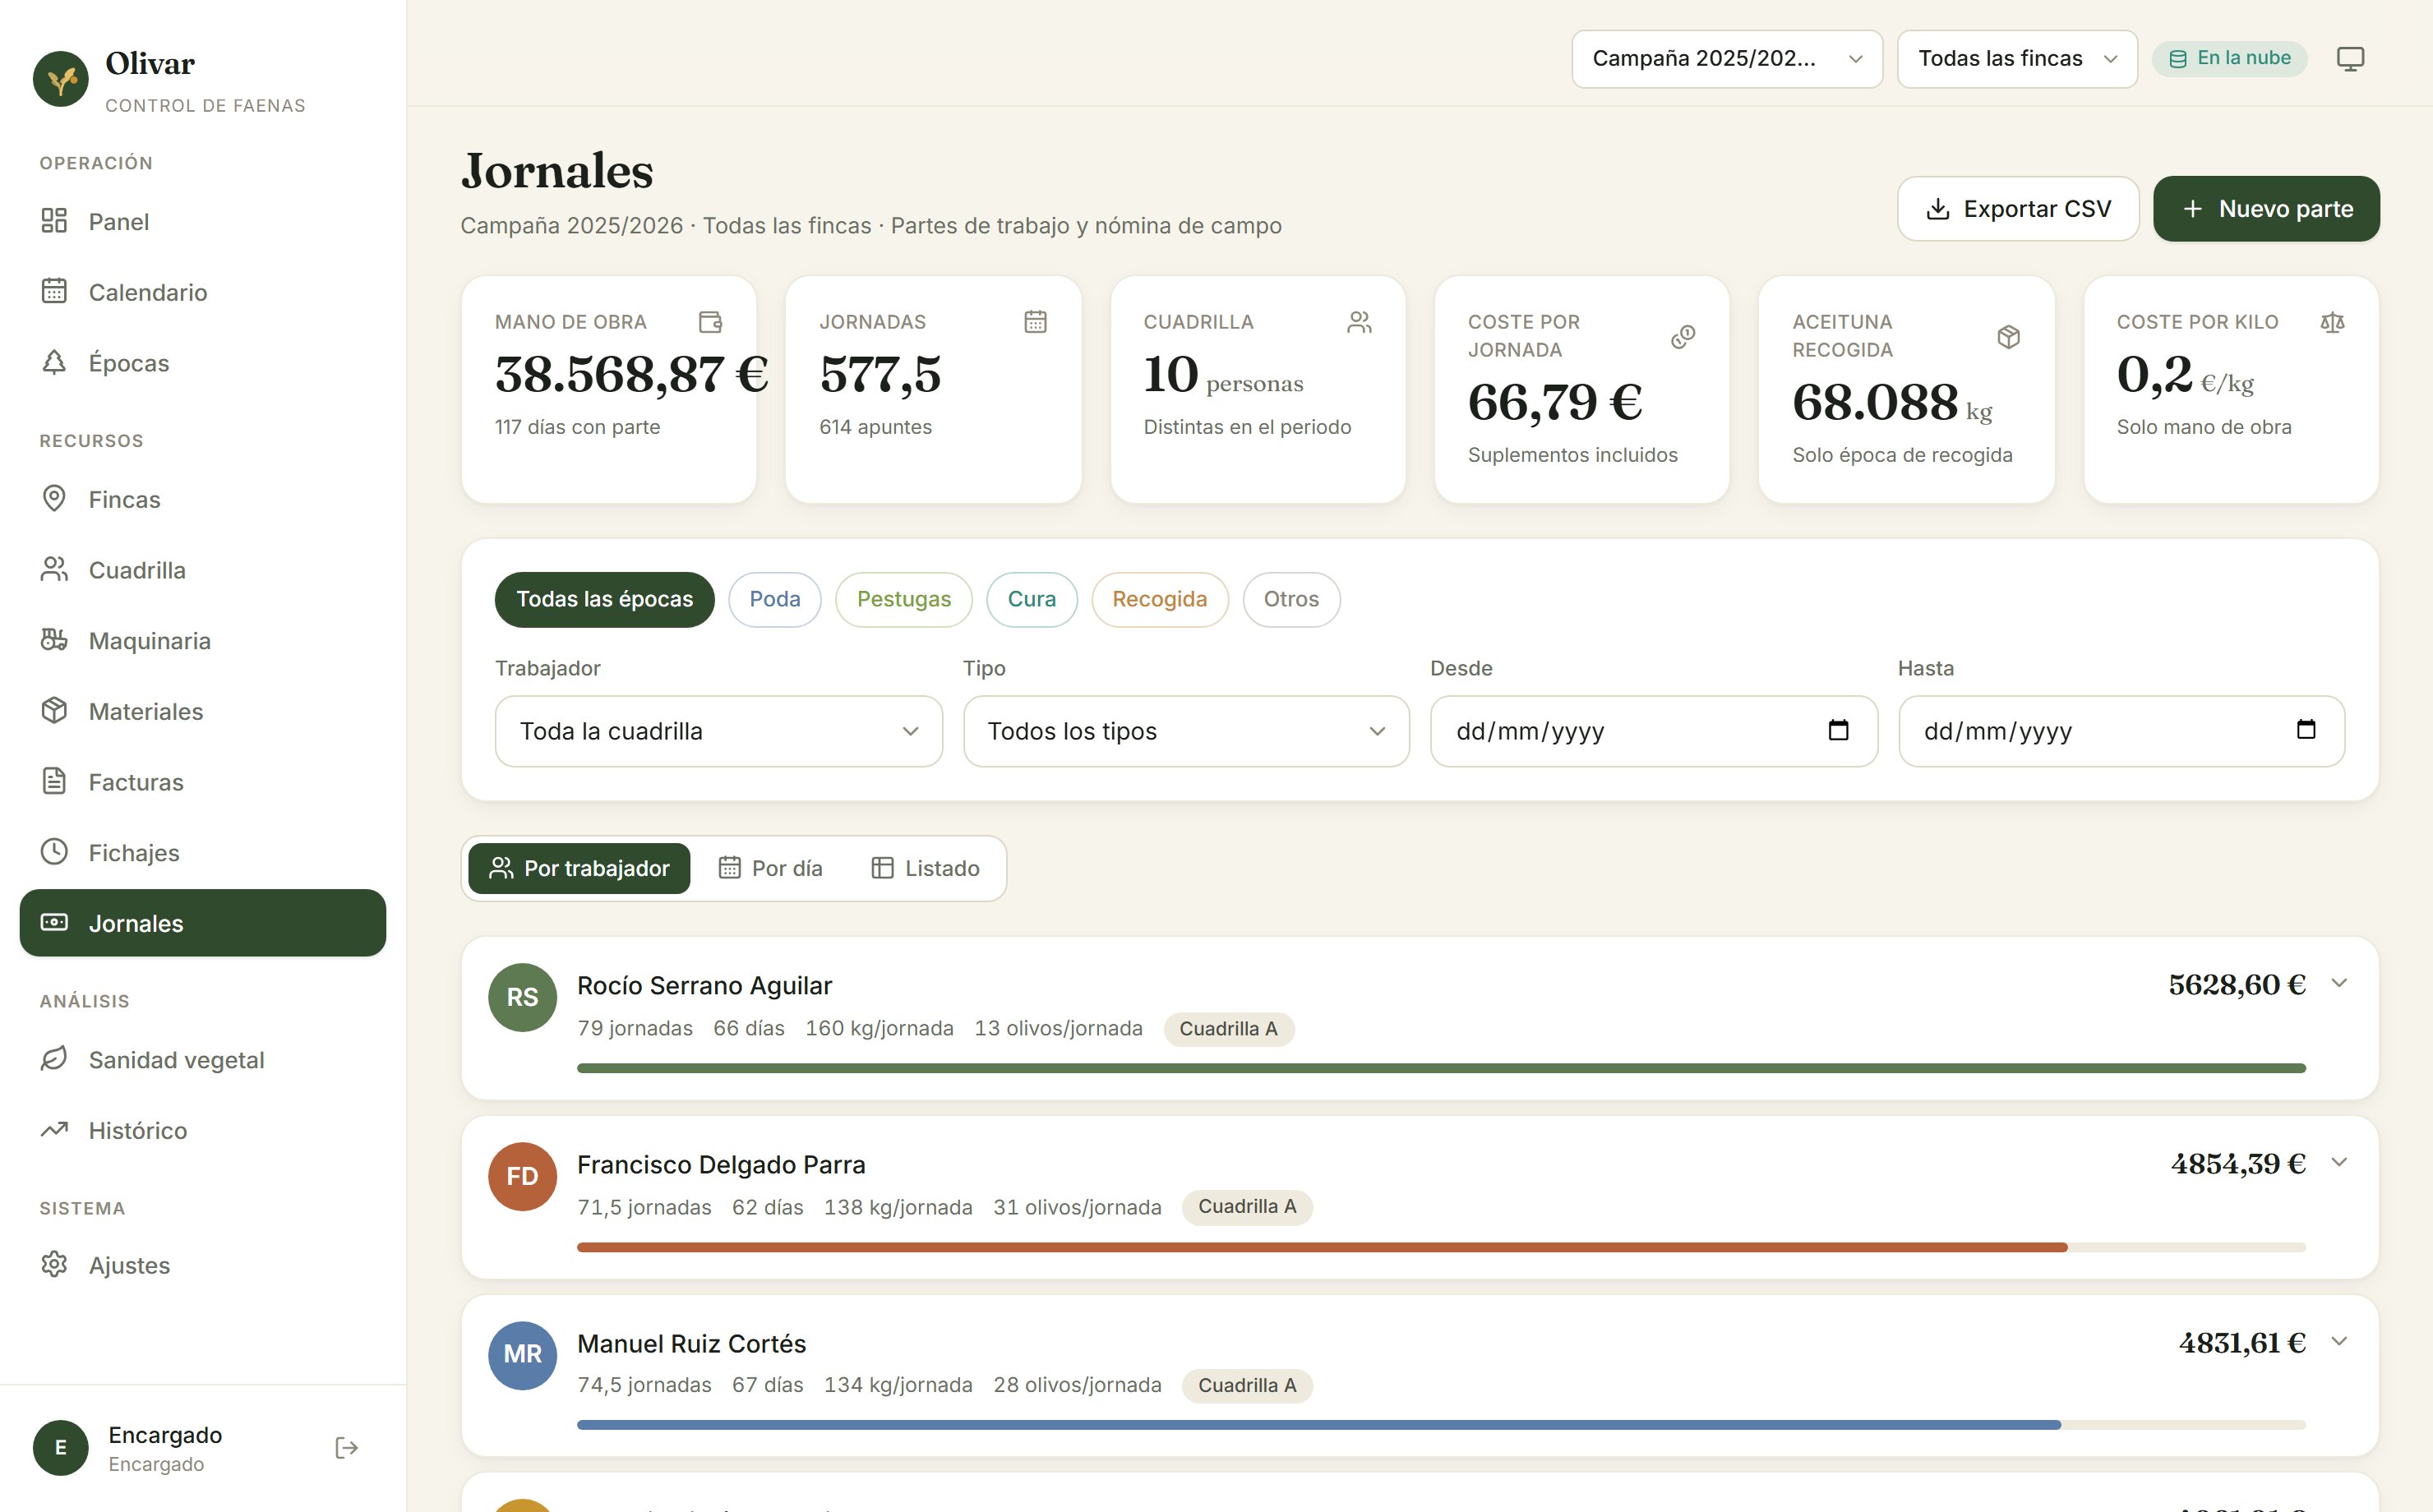Click the monitor display icon in header
The width and height of the screenshot is (2433, 1512).
pyautogui.click(x=2350, y=59)
